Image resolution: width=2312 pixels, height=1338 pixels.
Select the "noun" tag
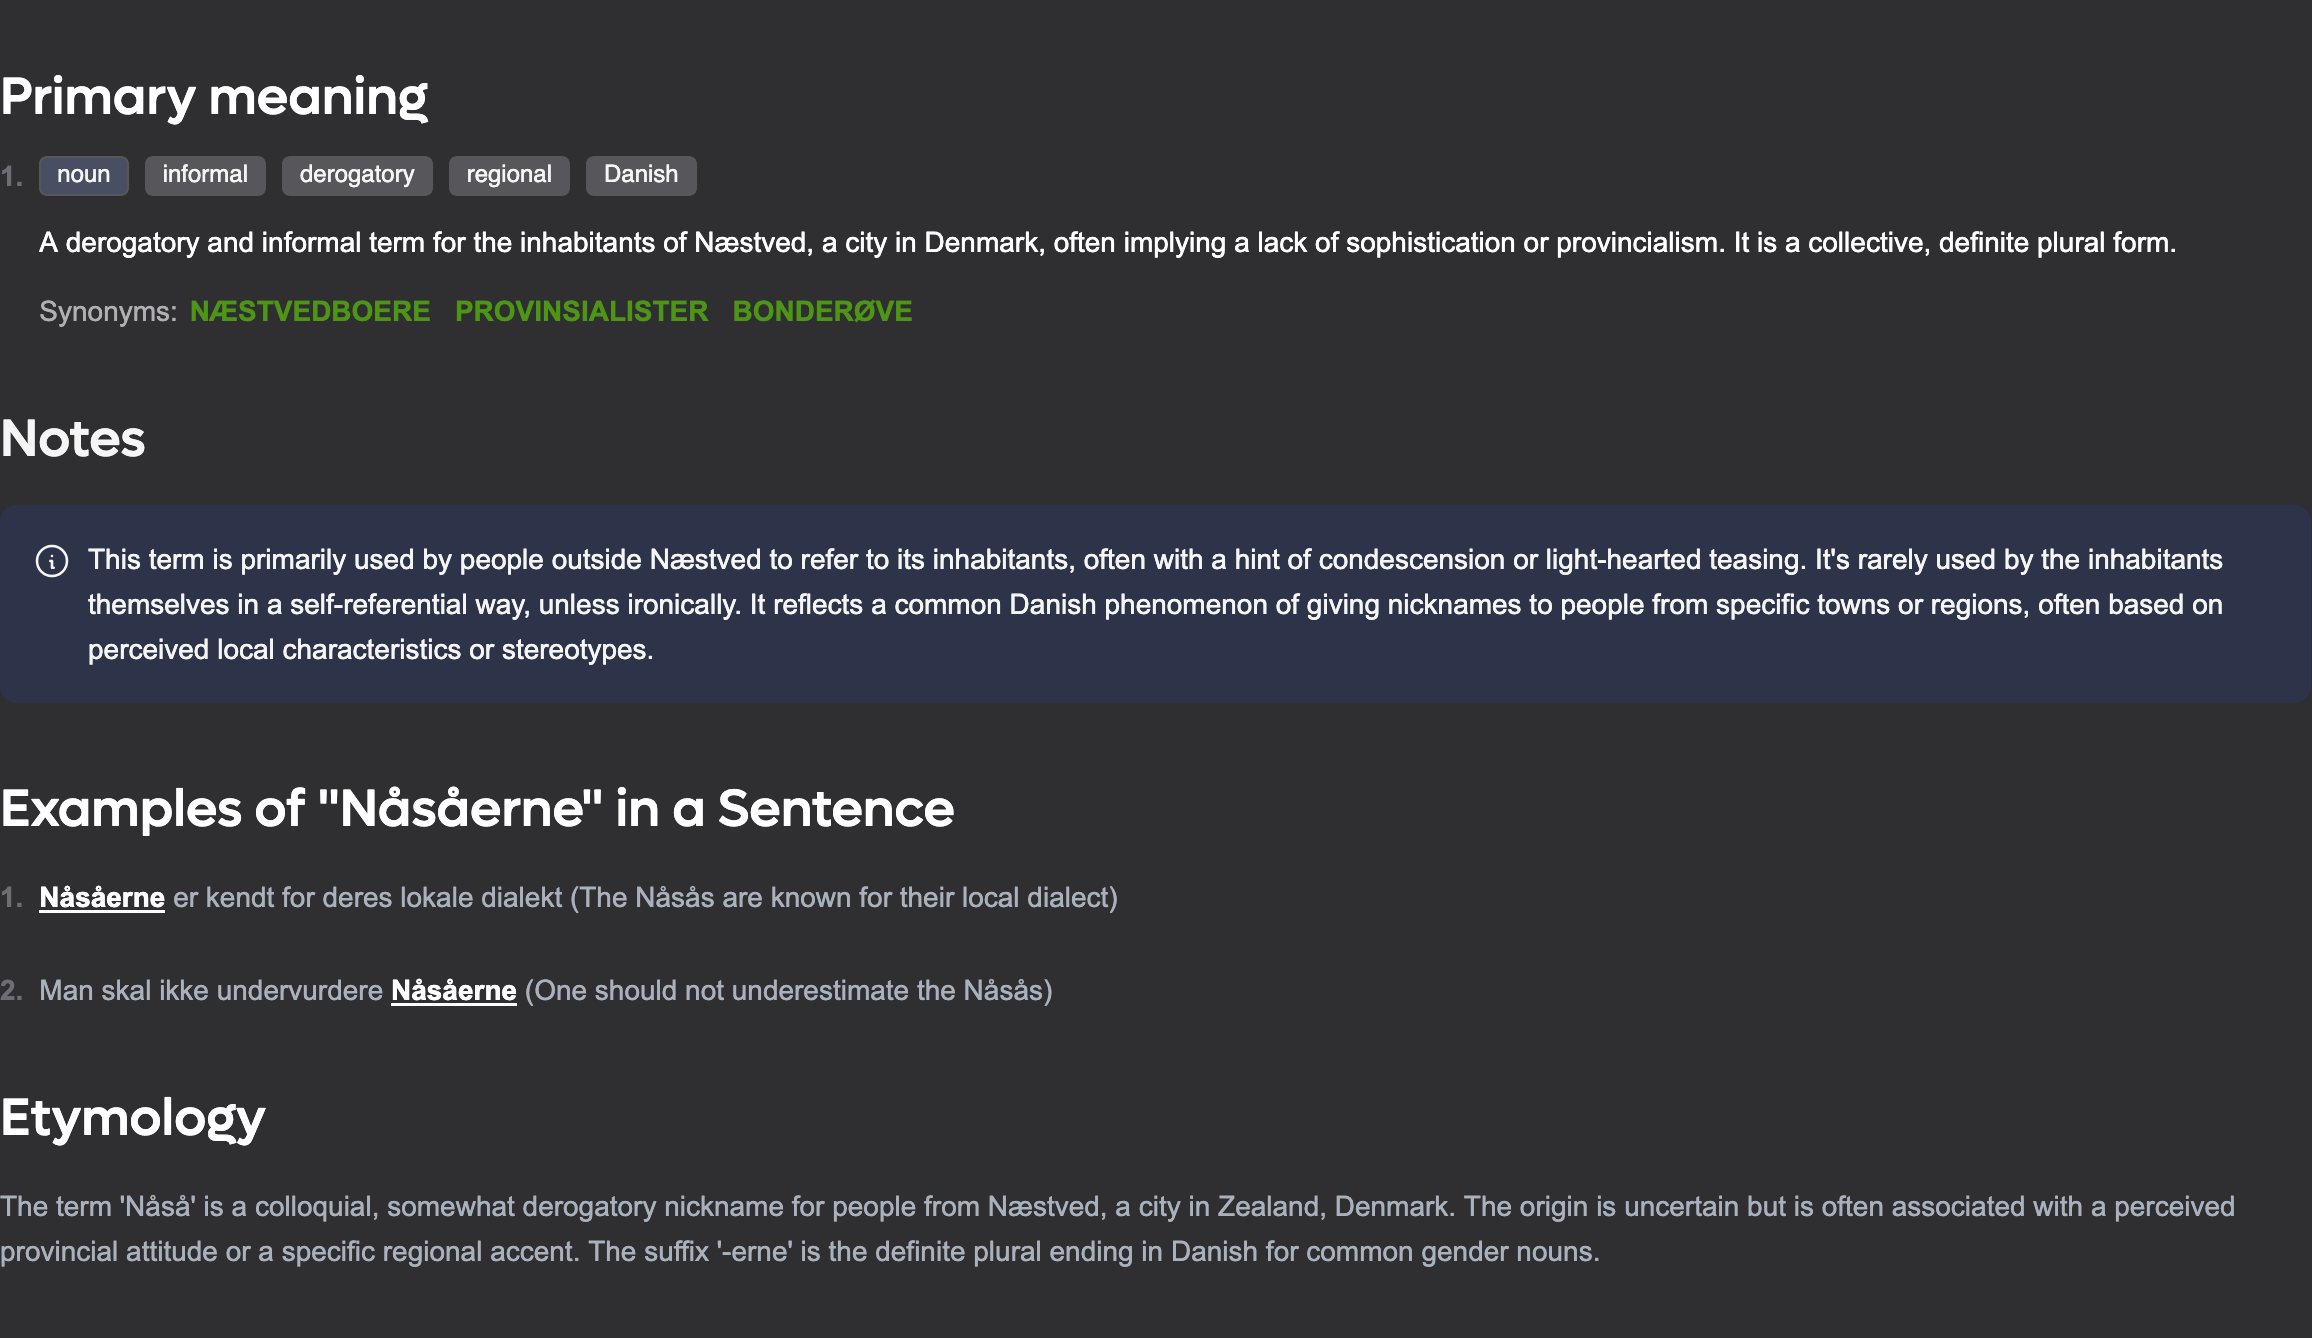pyautogui.click(x=84, y=175)
